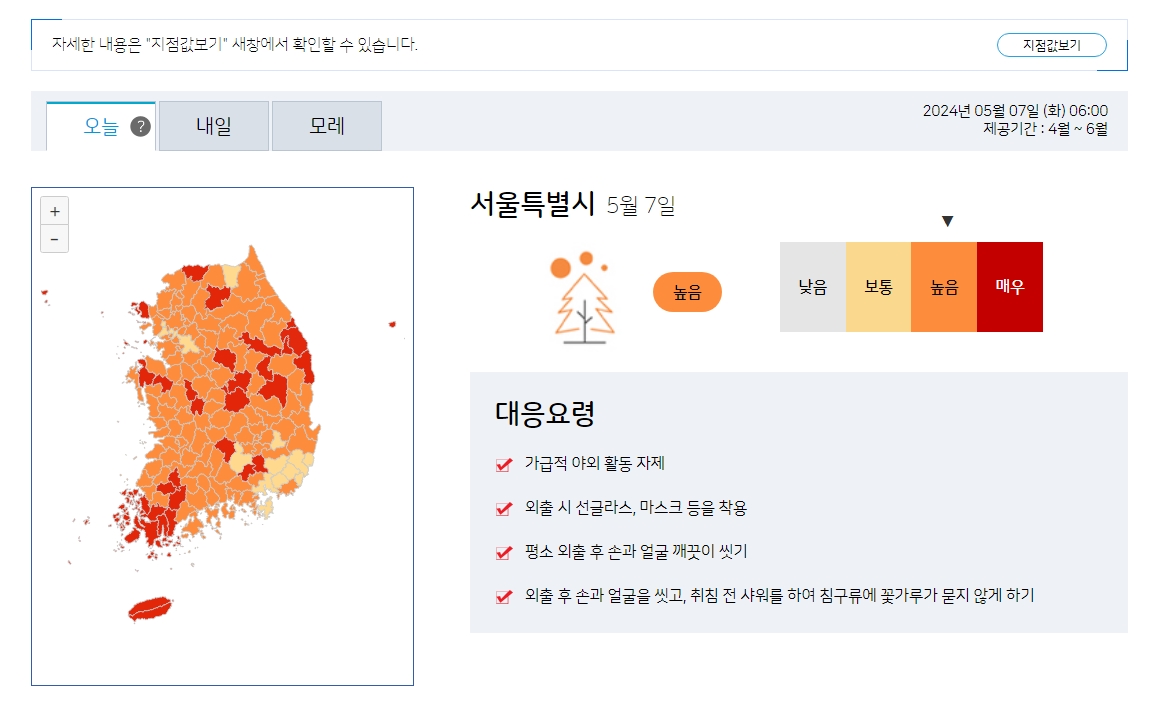Viewport: 1149px width, 711px height.
Task: Click the orange 높음 level badge
Action: 687,292
